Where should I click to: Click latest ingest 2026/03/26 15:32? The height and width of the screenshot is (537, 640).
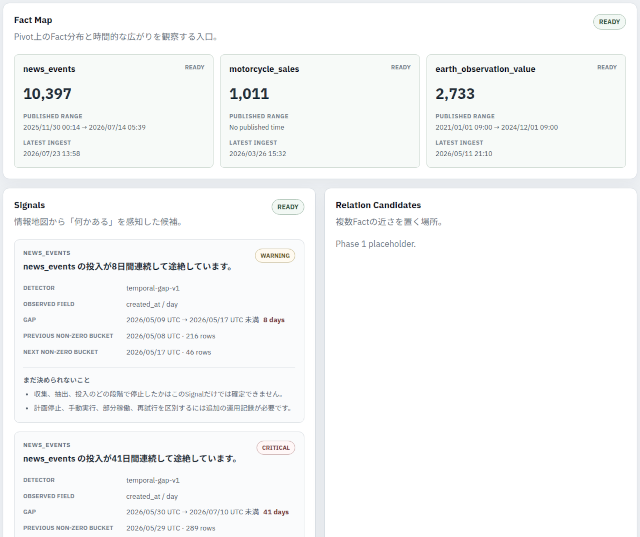tap(258, 153)
